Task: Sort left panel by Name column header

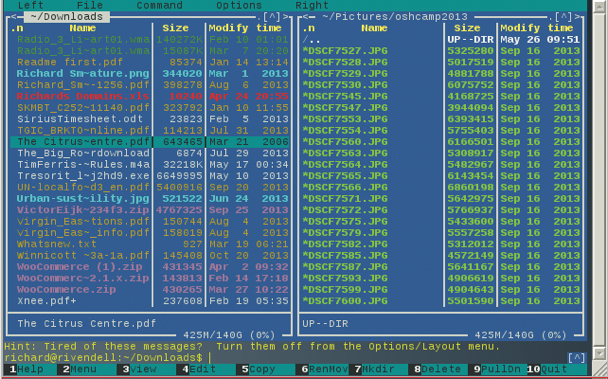Action: point(83,28)
